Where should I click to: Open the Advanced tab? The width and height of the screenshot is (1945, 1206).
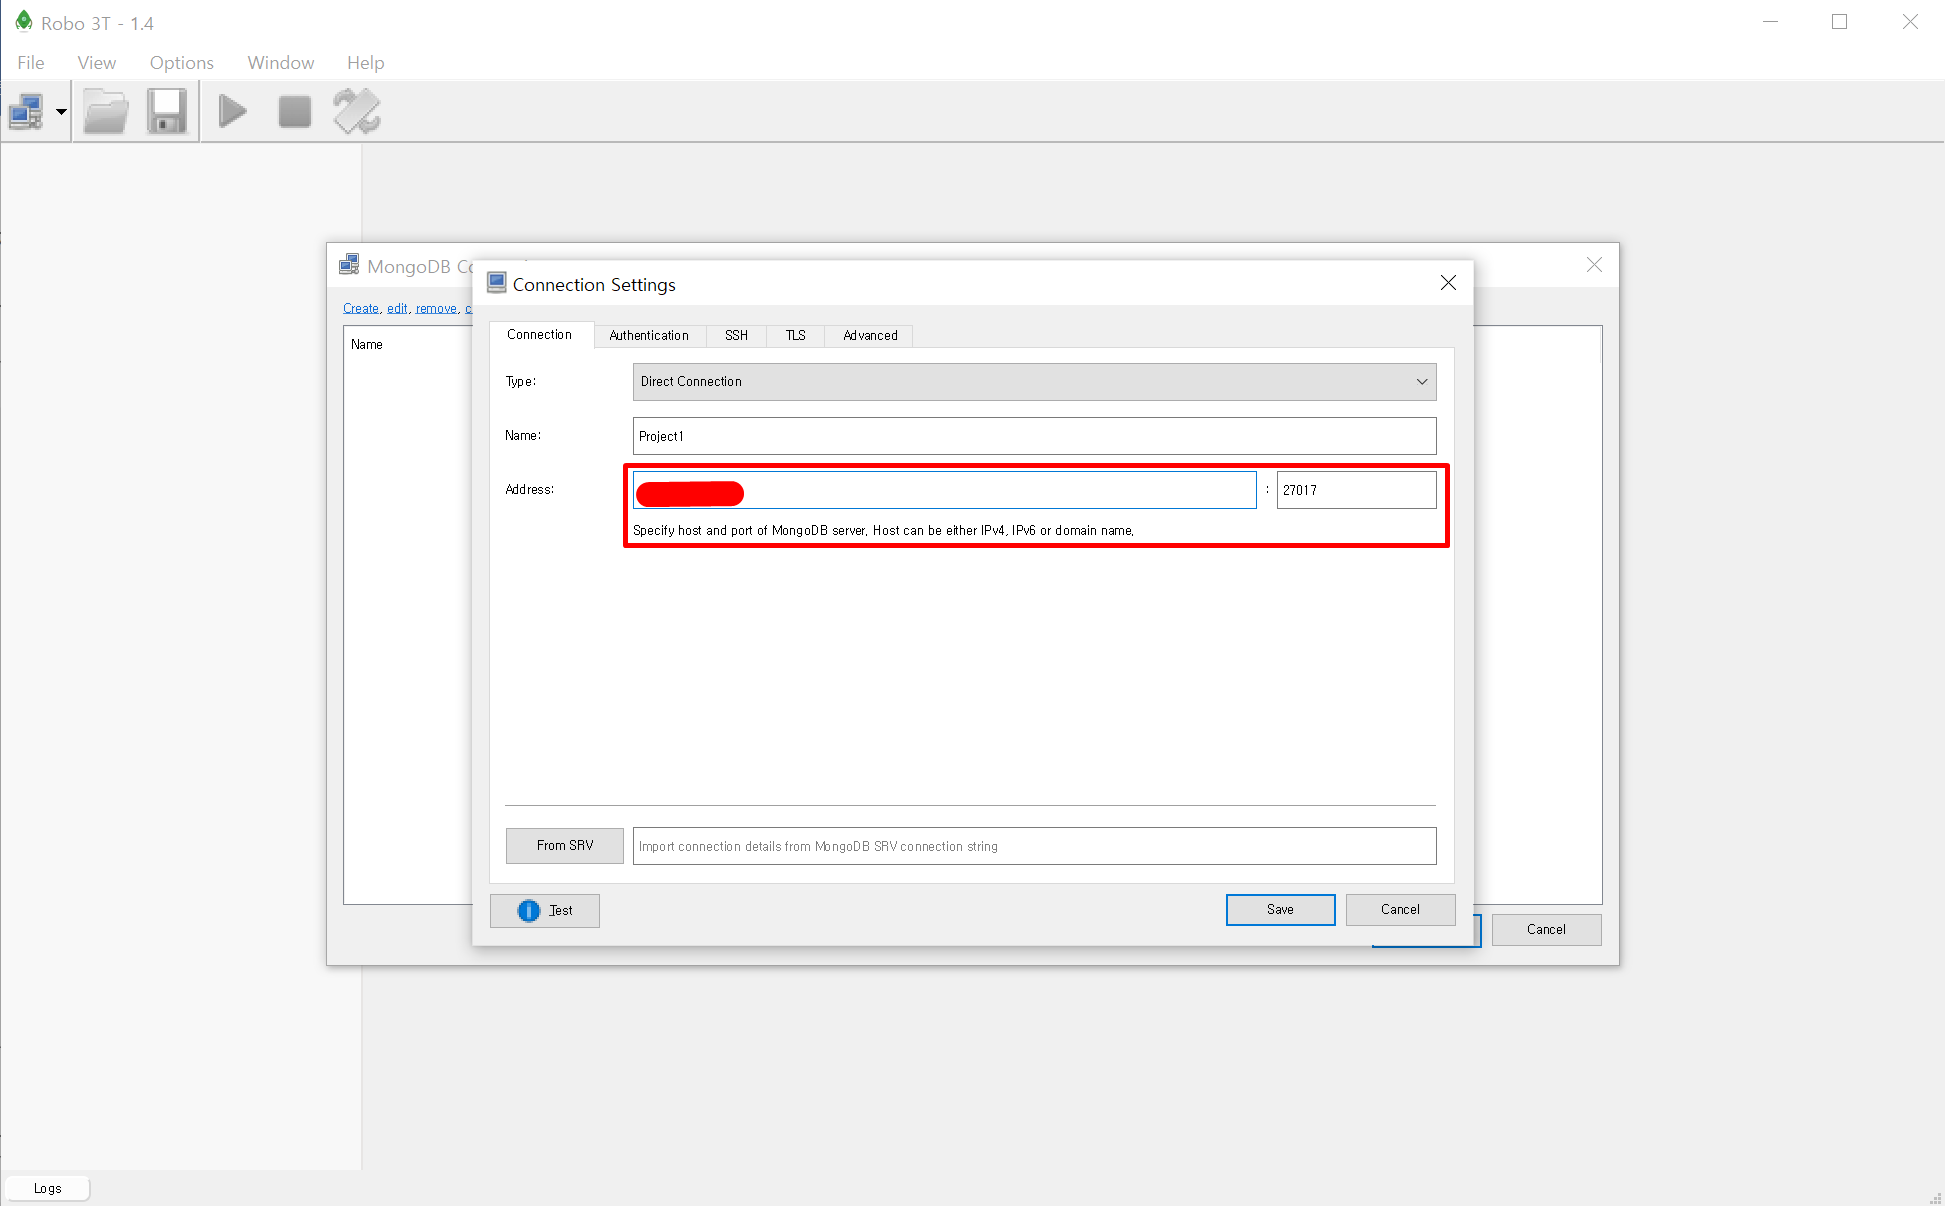[x=870, y=335]
